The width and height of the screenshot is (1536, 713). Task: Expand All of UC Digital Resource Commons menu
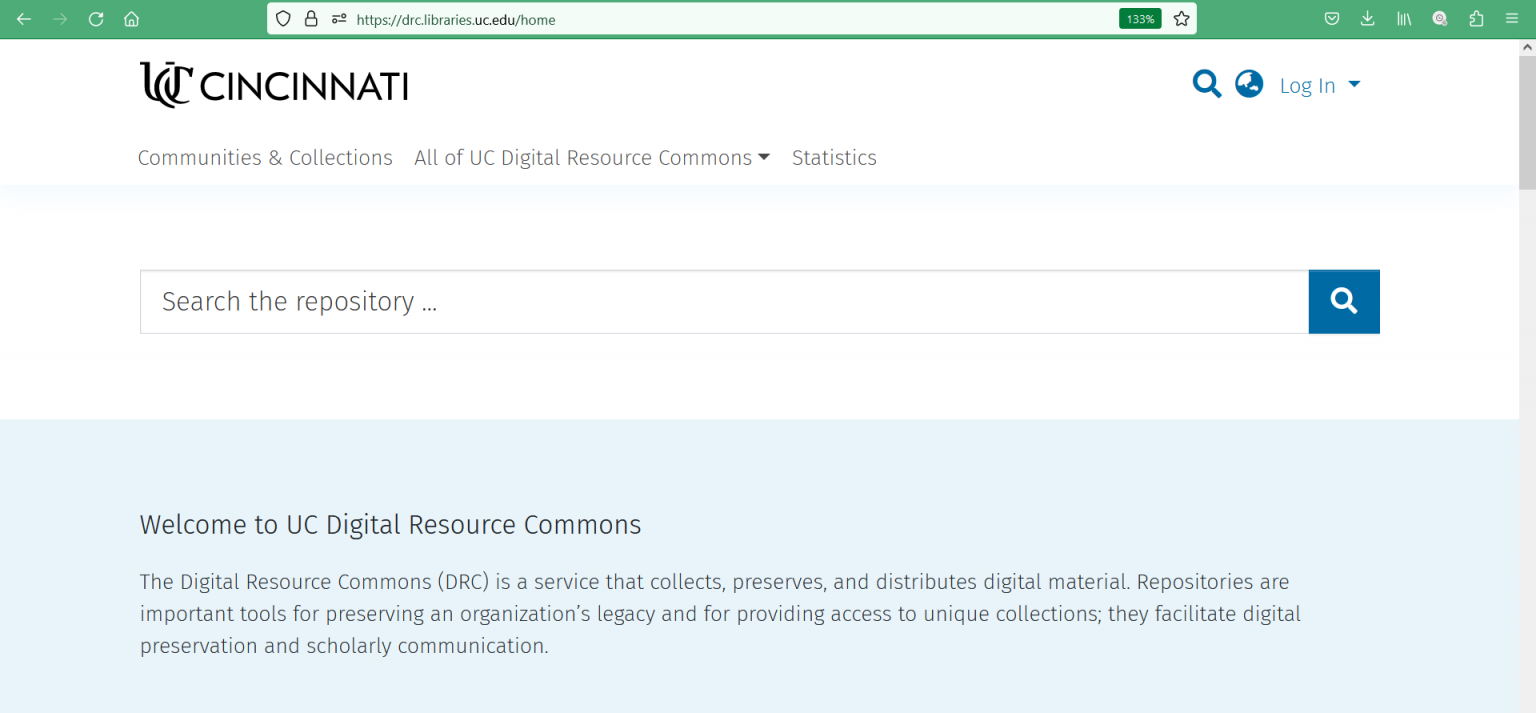click(x=591, y=157)
